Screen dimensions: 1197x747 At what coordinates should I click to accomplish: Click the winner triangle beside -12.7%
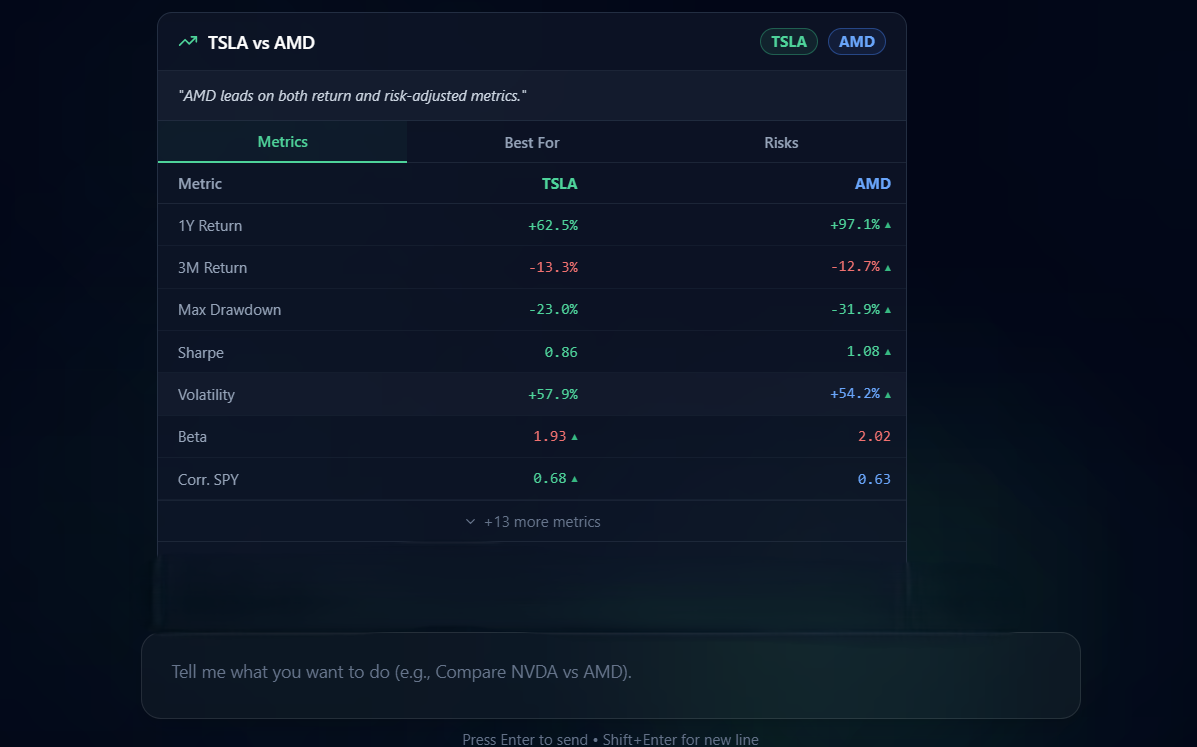[x=888, y=268]
